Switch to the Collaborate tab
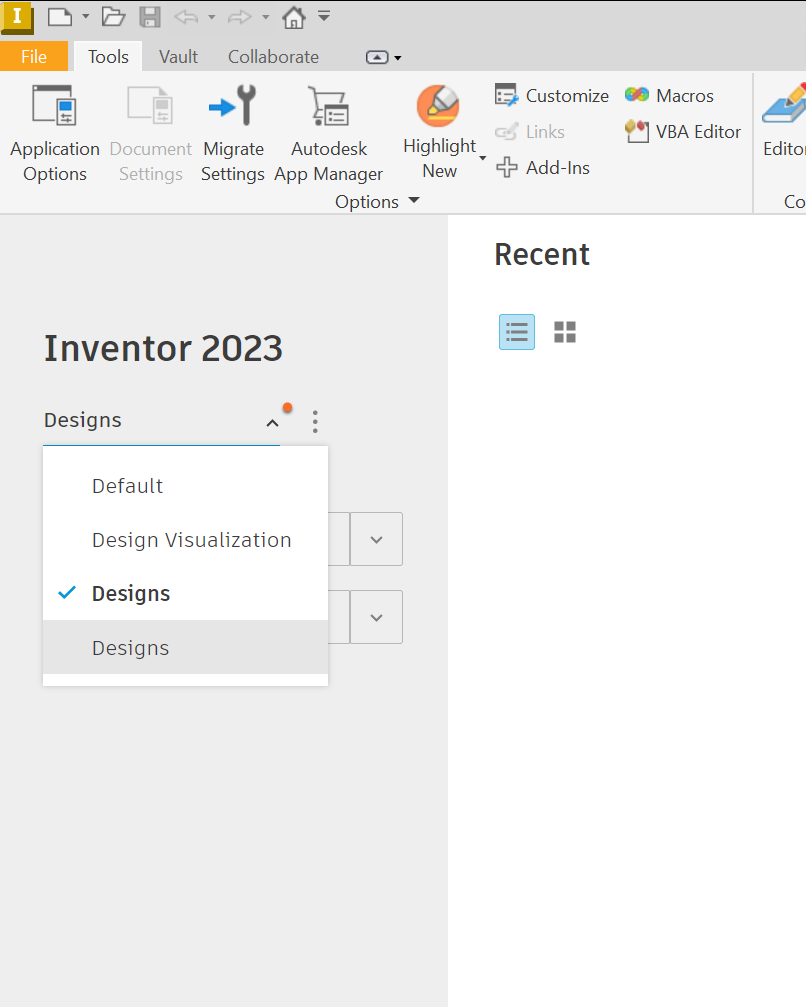Image resolution: width=806 pixels, height=1007 pixels. [274, 57]
